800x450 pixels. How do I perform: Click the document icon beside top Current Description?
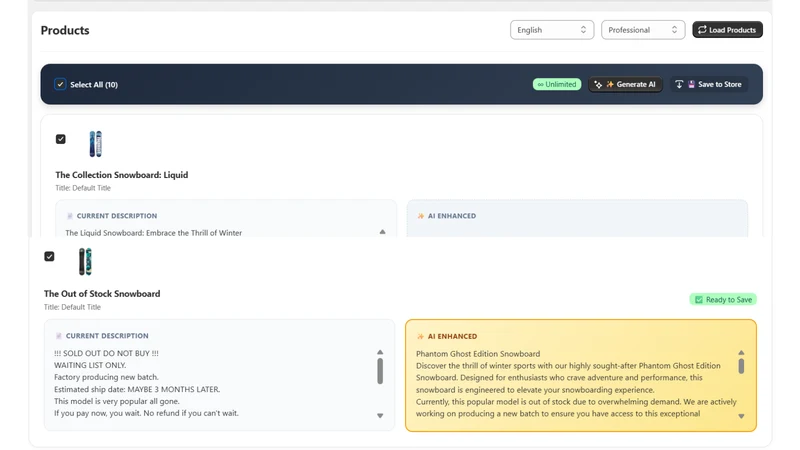click(x=70, y=216)
